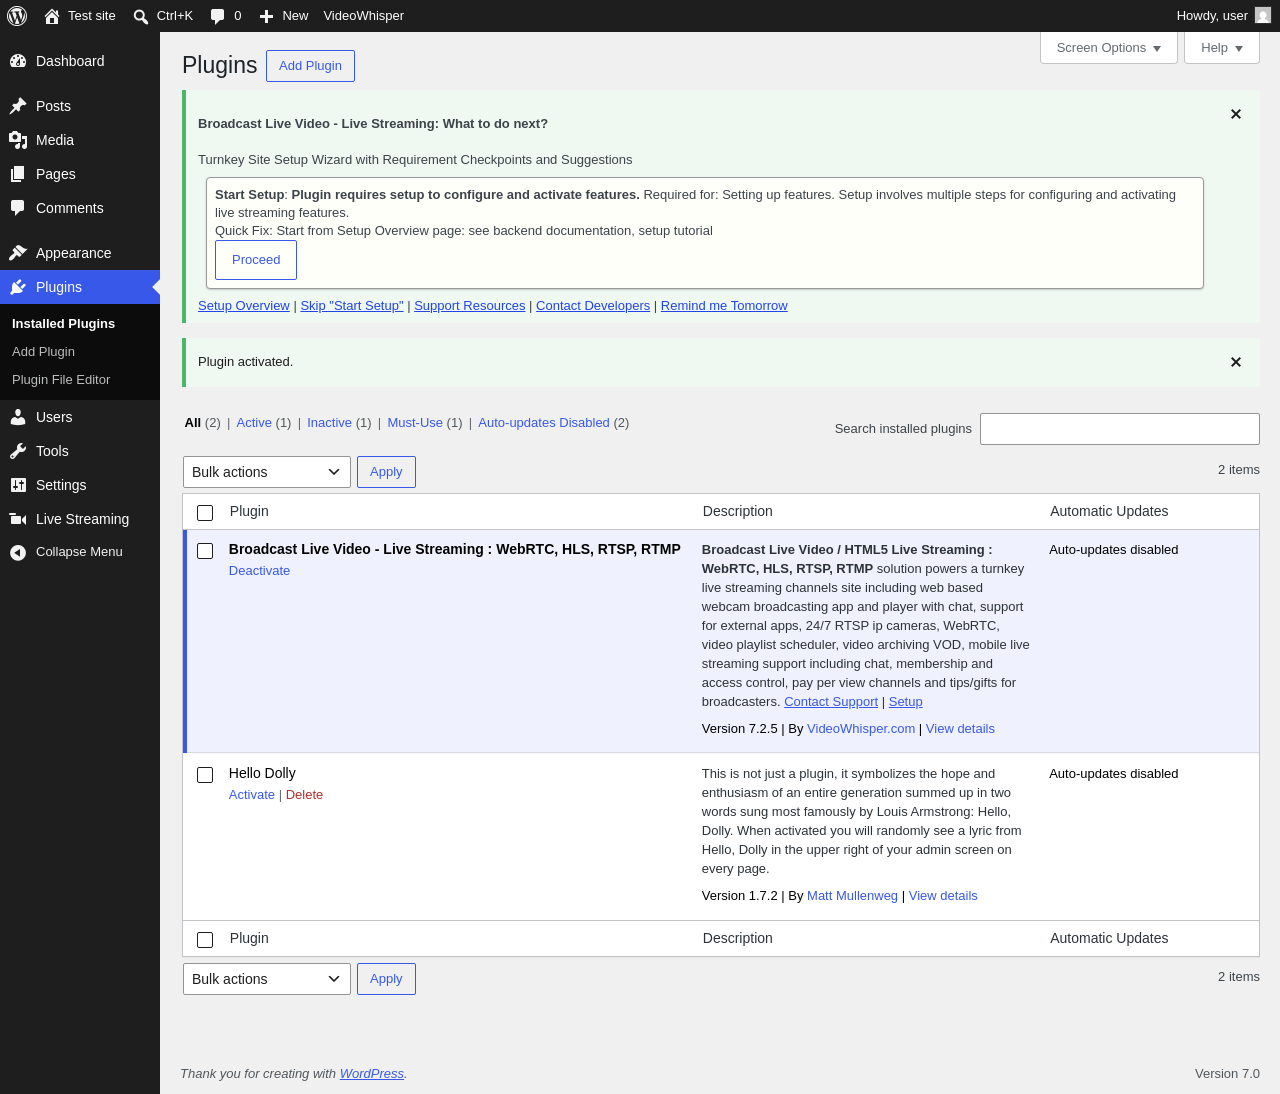
Task: Click the top Apply button
Action: (386, 472)
